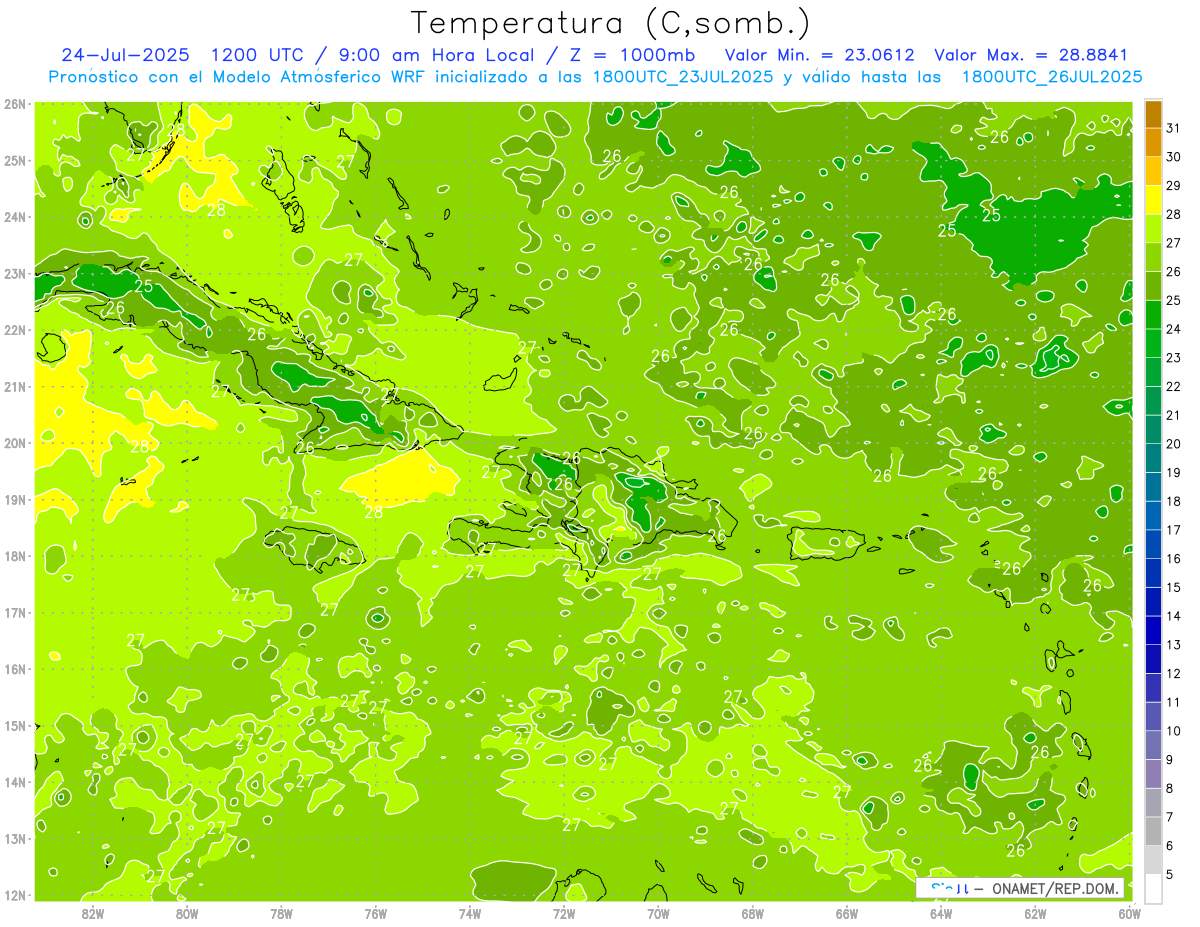This screenshot has width=1200, height=927.
Task: Click the white legend swatch below 5
Action: coord(1153,888)
